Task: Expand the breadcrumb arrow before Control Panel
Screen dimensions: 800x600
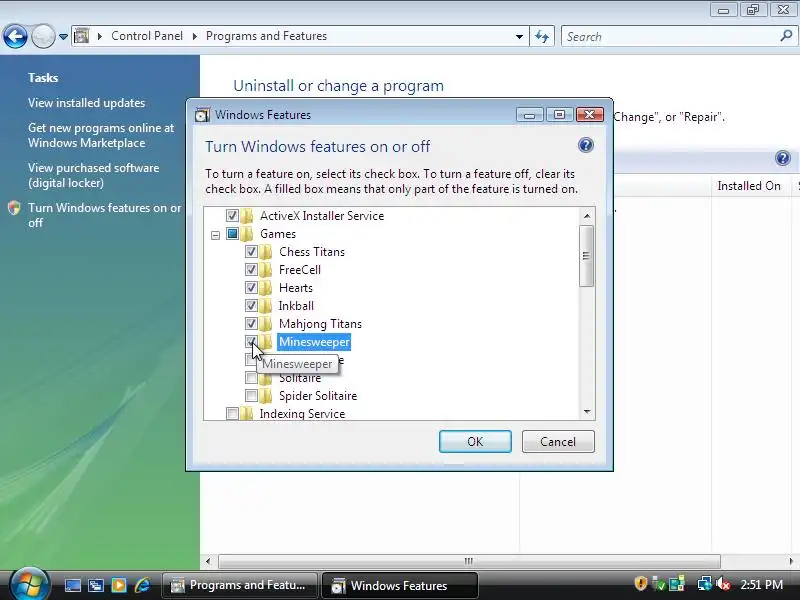Action: pyautogui.click(x=99, y=36)
